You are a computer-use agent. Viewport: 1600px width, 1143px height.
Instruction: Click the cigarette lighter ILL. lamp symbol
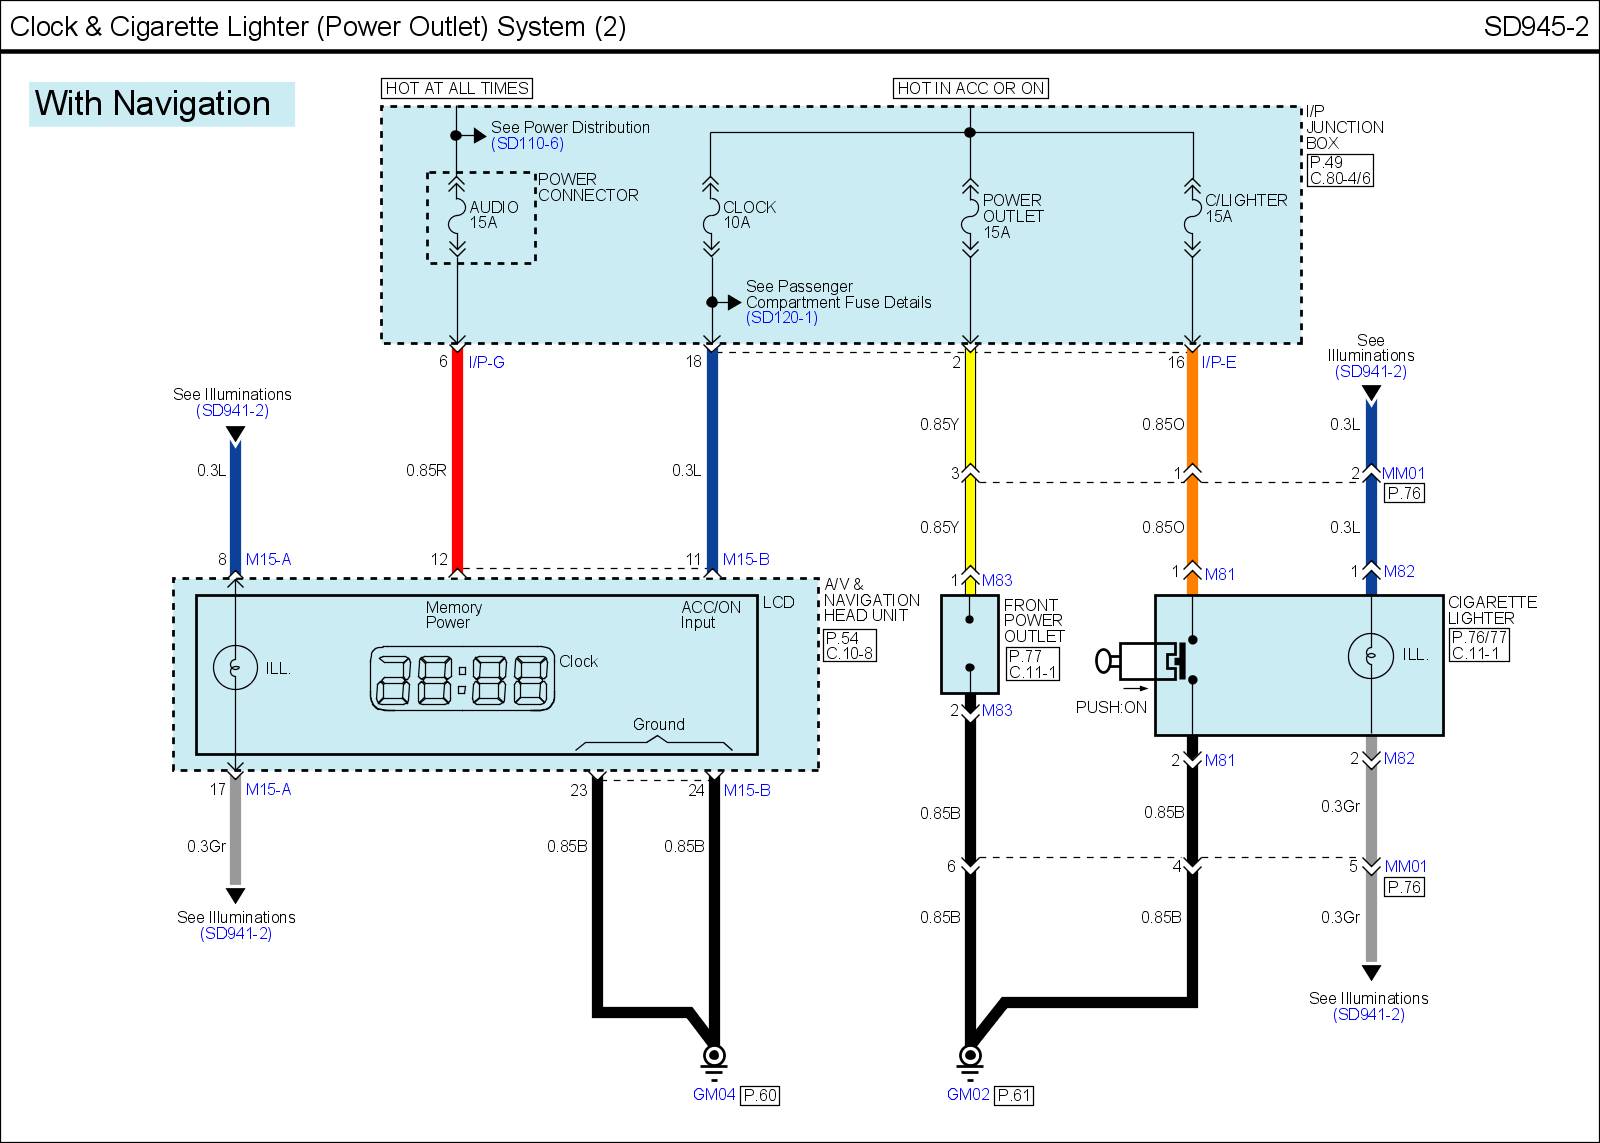click(1371, 656)
